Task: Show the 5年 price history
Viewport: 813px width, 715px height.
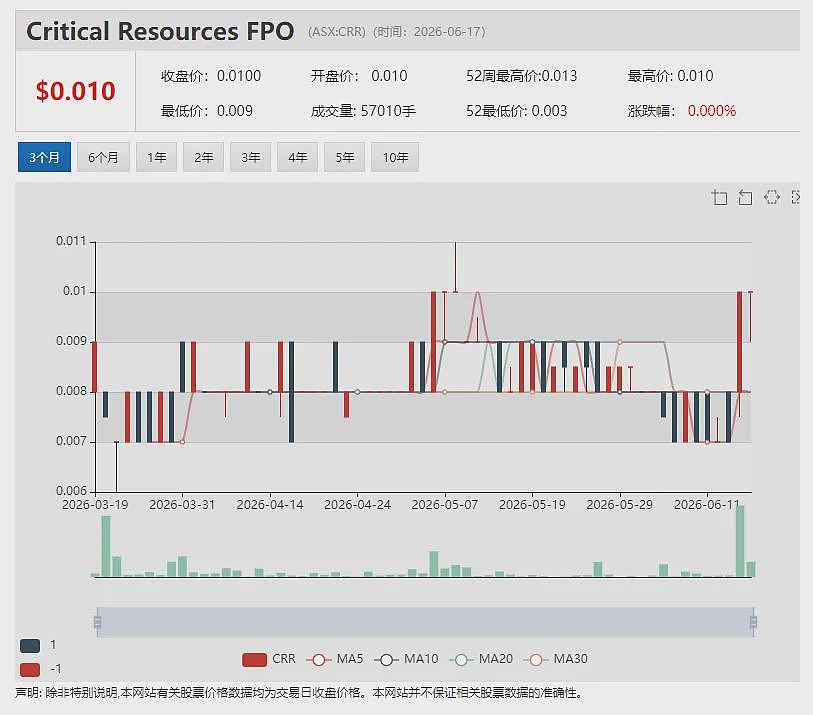Action: pyautogui.click(x=344, y=157)
